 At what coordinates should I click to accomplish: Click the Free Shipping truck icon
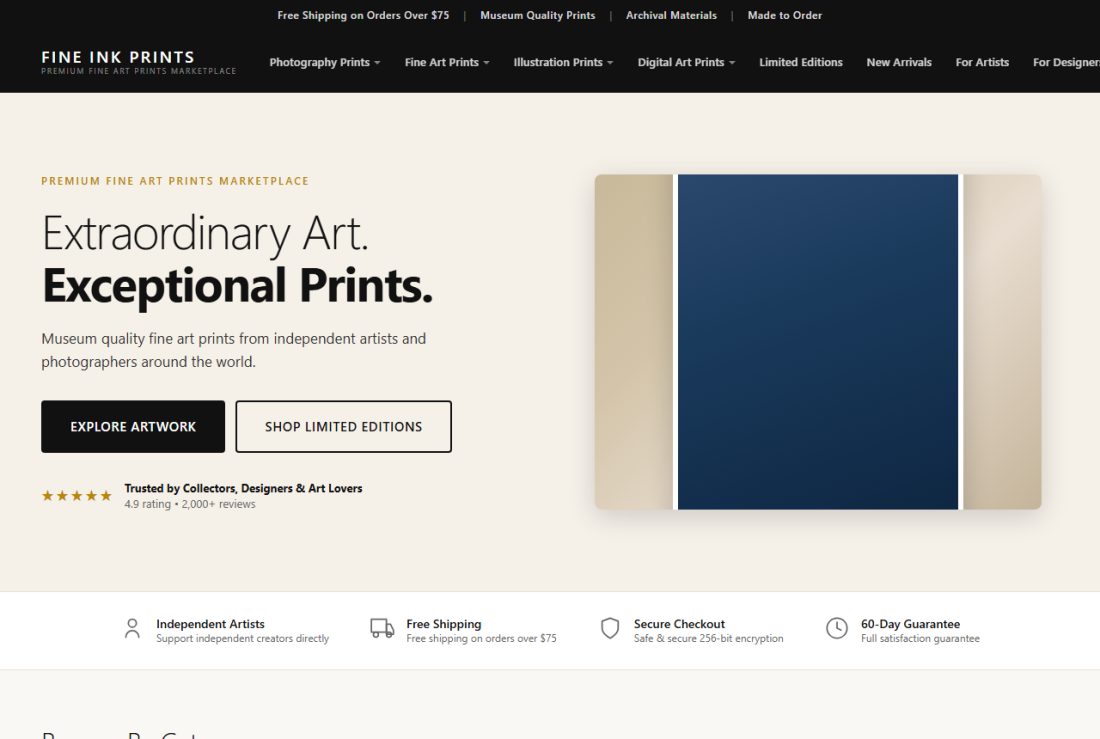tap(382, 628)
